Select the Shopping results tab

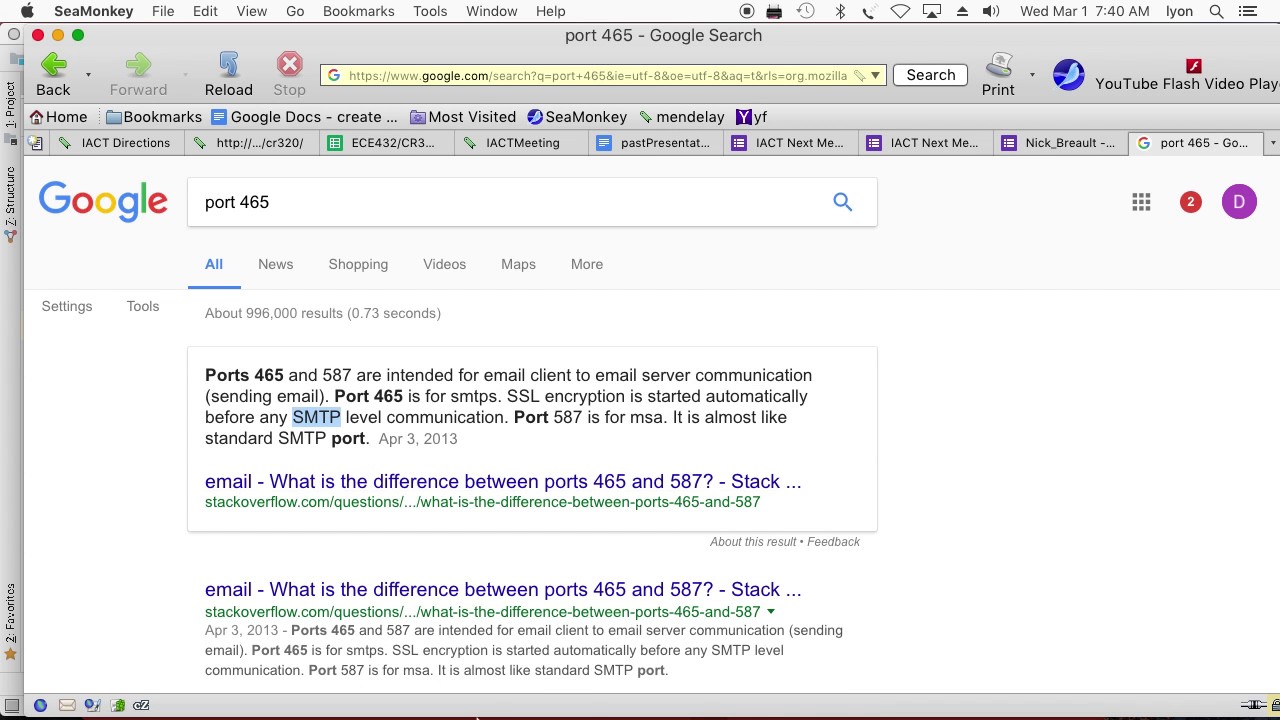coord(358,264)
